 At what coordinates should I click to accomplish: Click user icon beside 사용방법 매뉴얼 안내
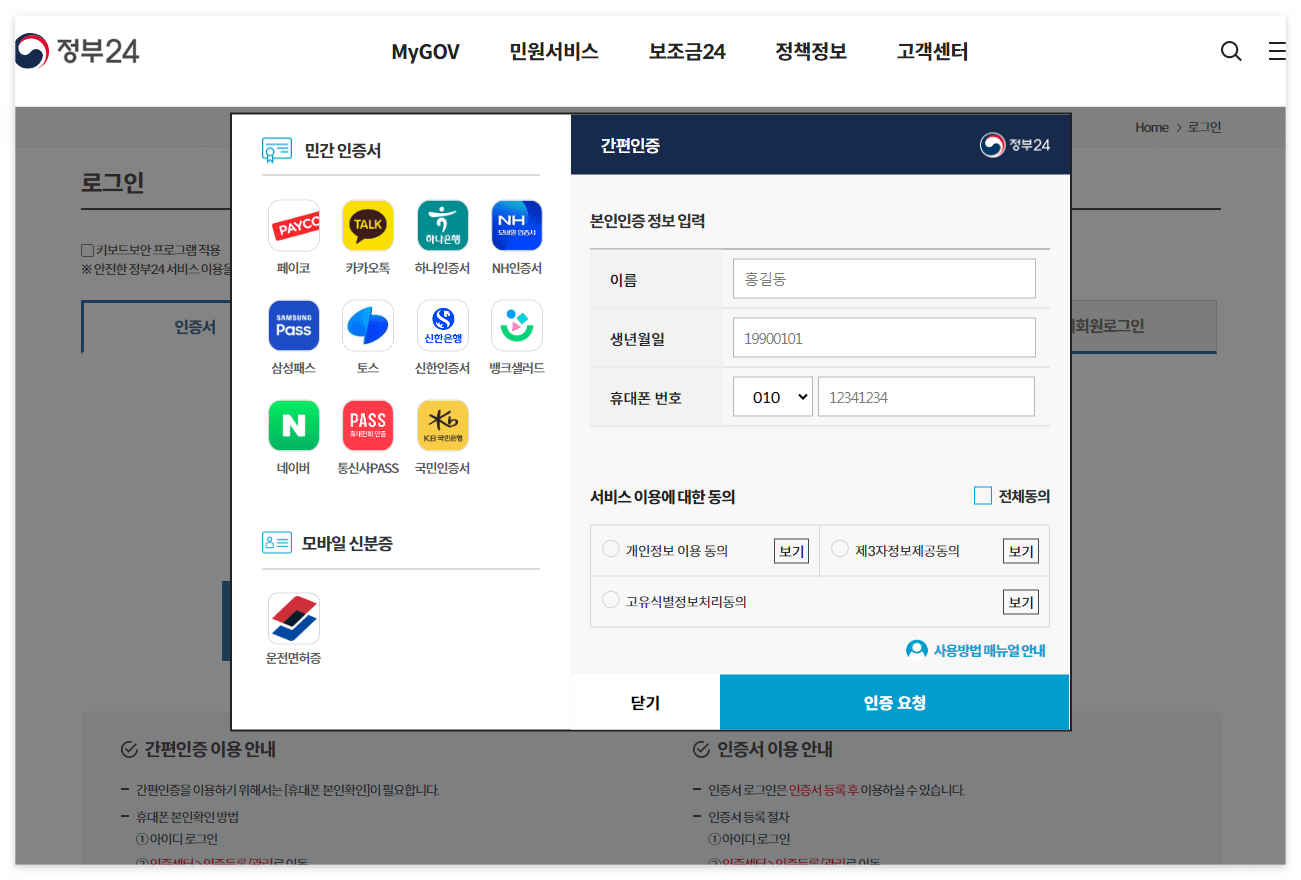pos(916,650)
